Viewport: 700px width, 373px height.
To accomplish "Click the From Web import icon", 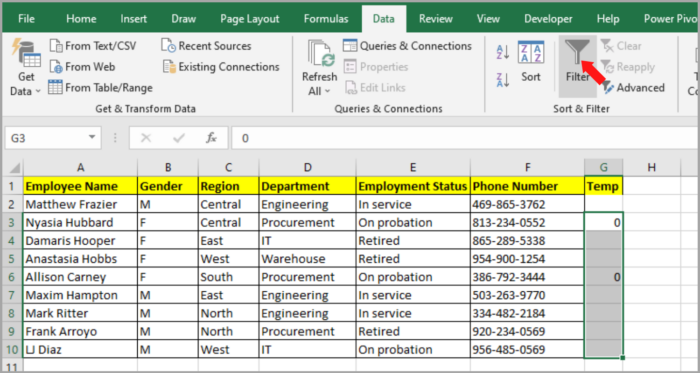I will [x=56, y=67].
